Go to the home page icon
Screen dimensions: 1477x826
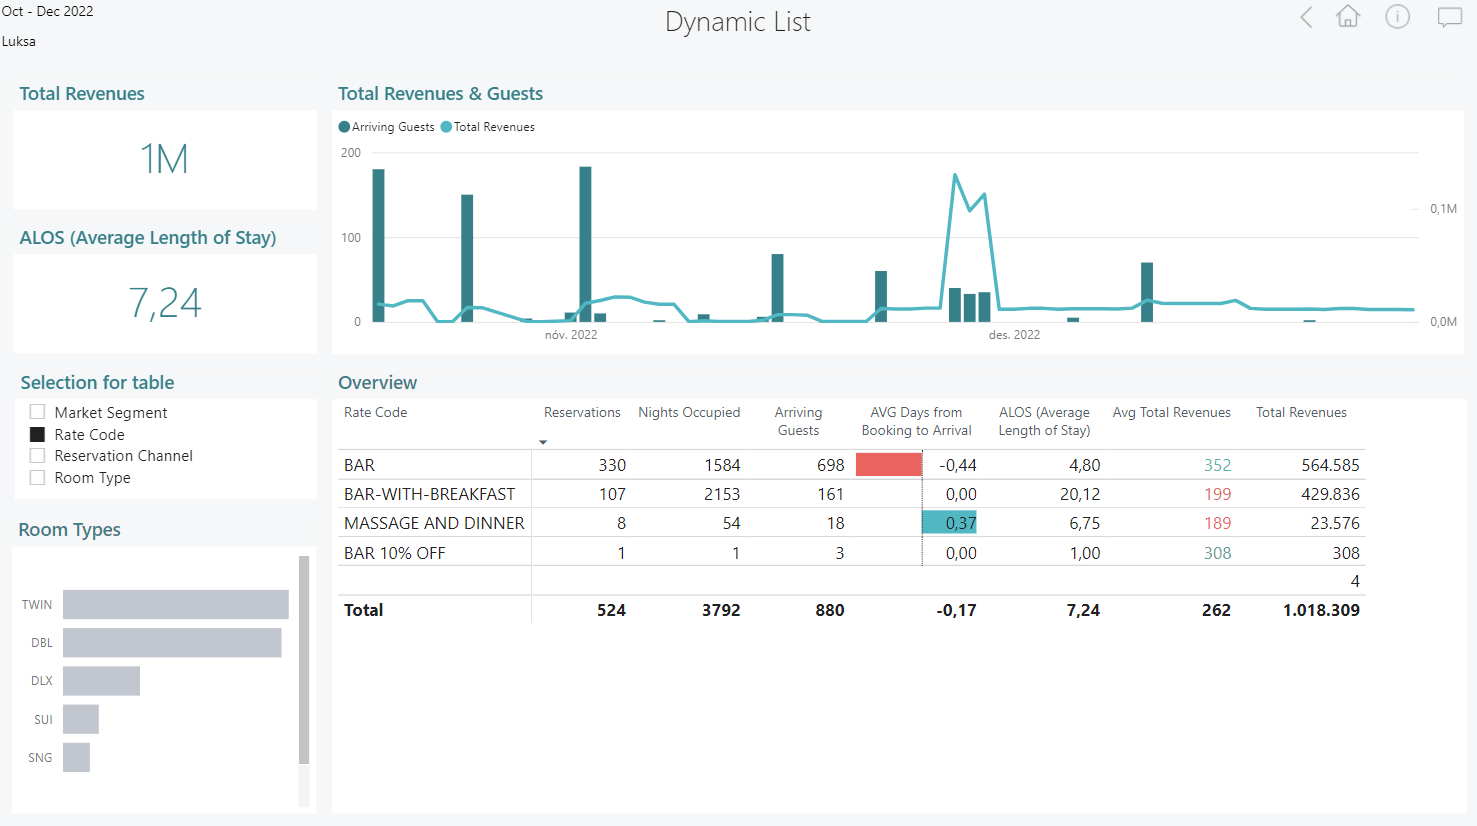(1348, 17)
